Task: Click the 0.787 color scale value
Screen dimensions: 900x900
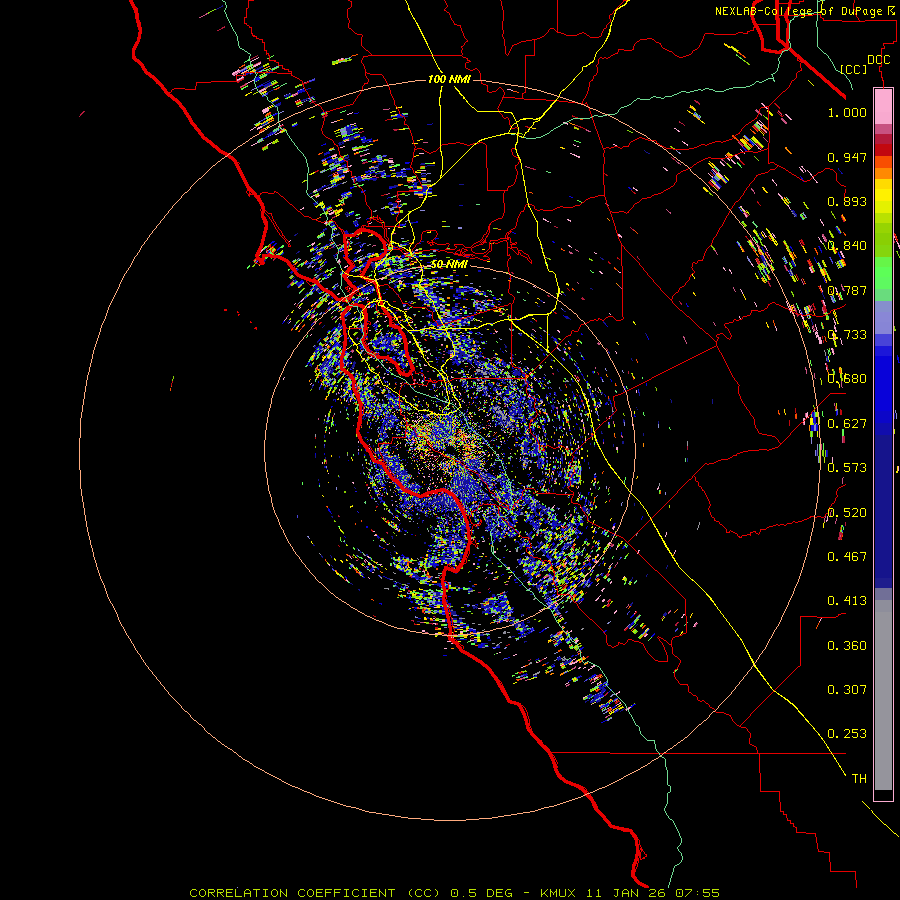Action: 847,290
